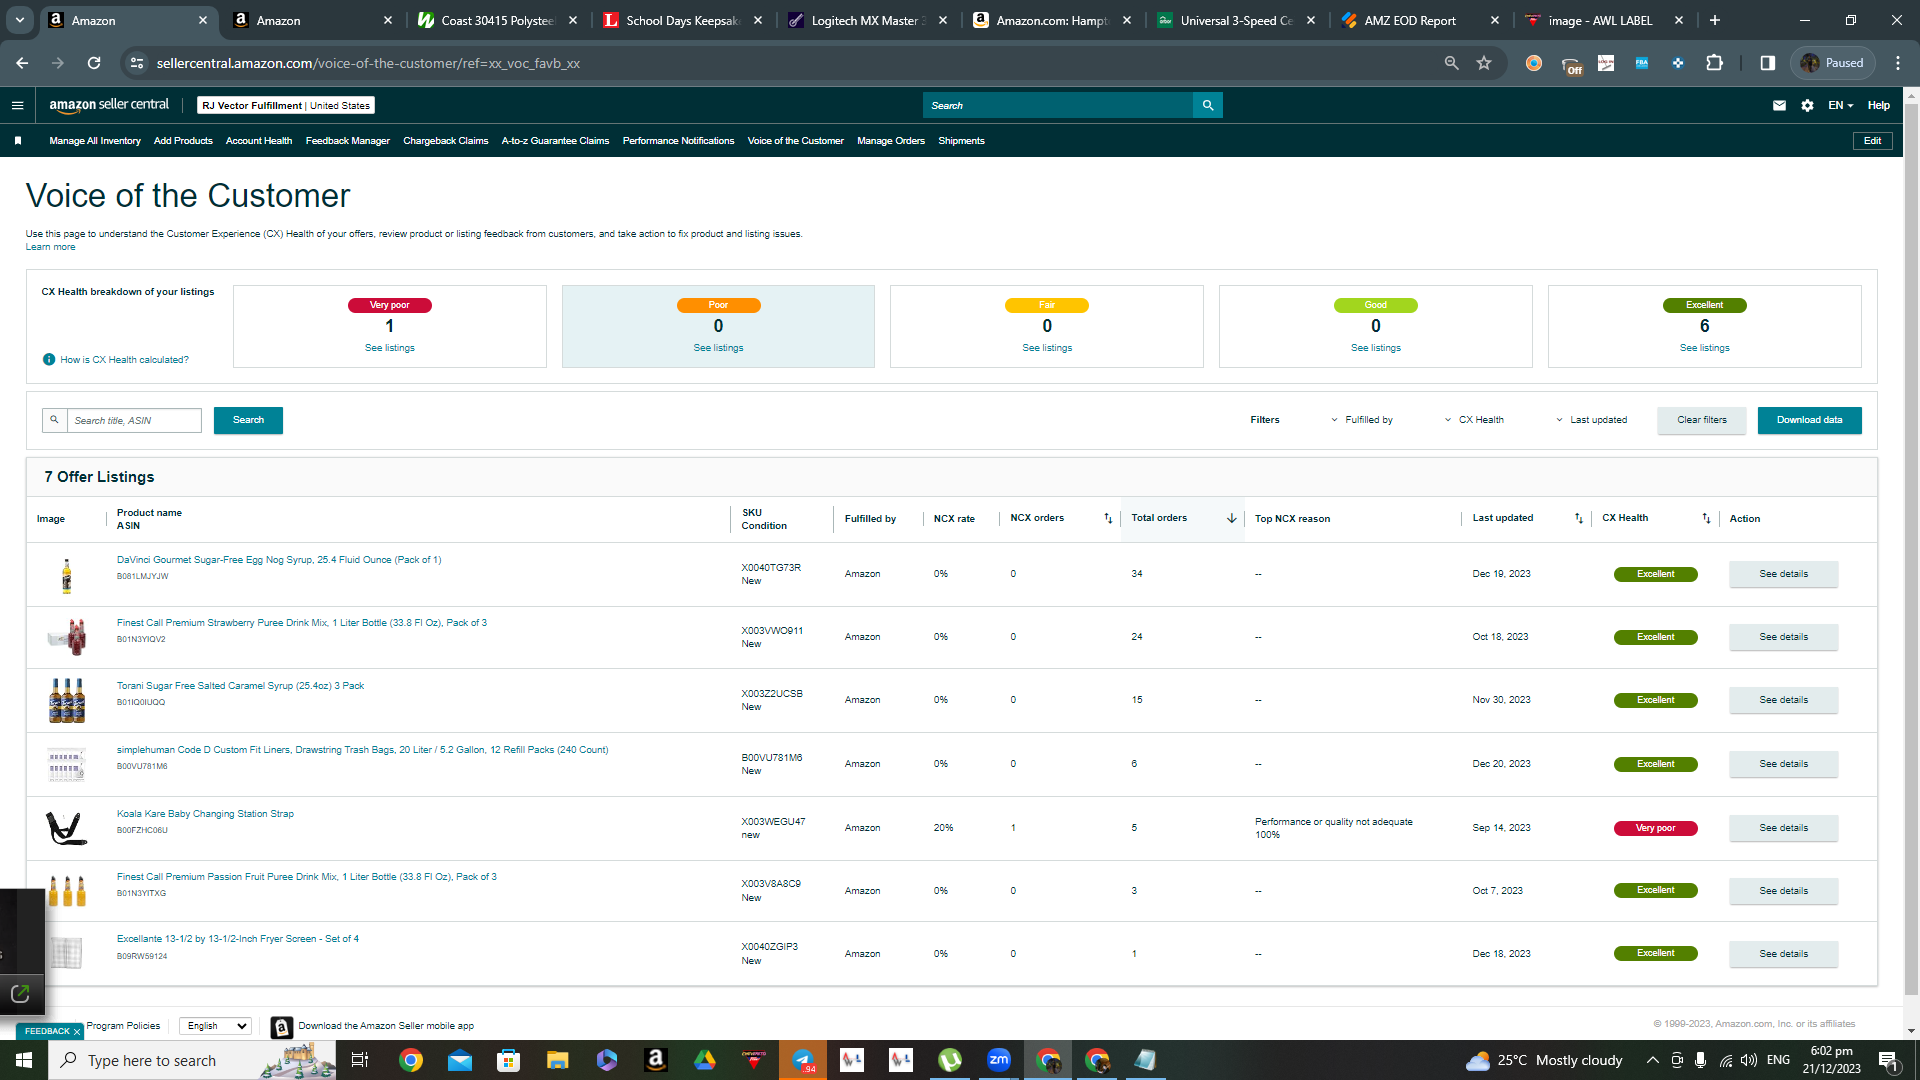Viewport: 1920px width, 1080px height.
Task: Open Torani Salted Caramel Syrup link
Action: [240, 686]
